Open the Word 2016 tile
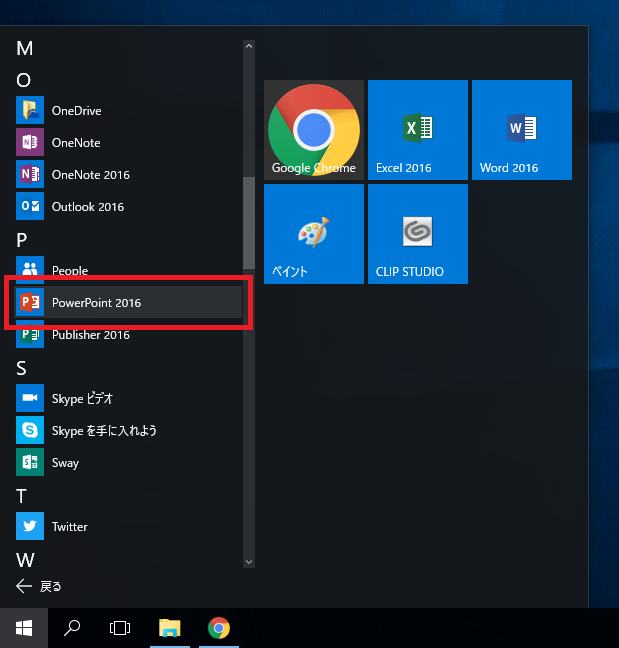The height and width of the screenshot is (648, 619). pyautogui.click(x=521, y=130)
